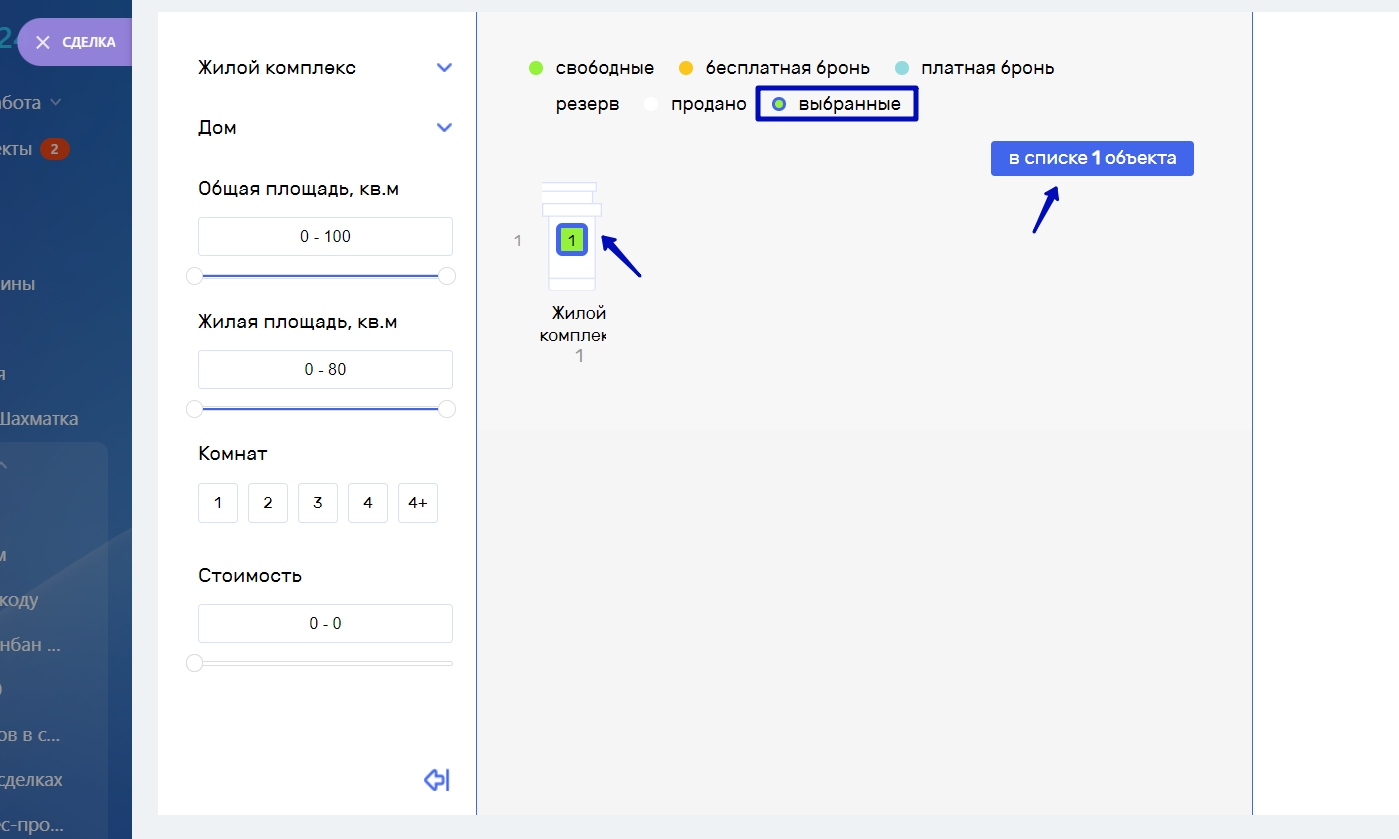Open Шахматка in the left menu
This screenshot has width=1399, height=839.
click(38, 419)
